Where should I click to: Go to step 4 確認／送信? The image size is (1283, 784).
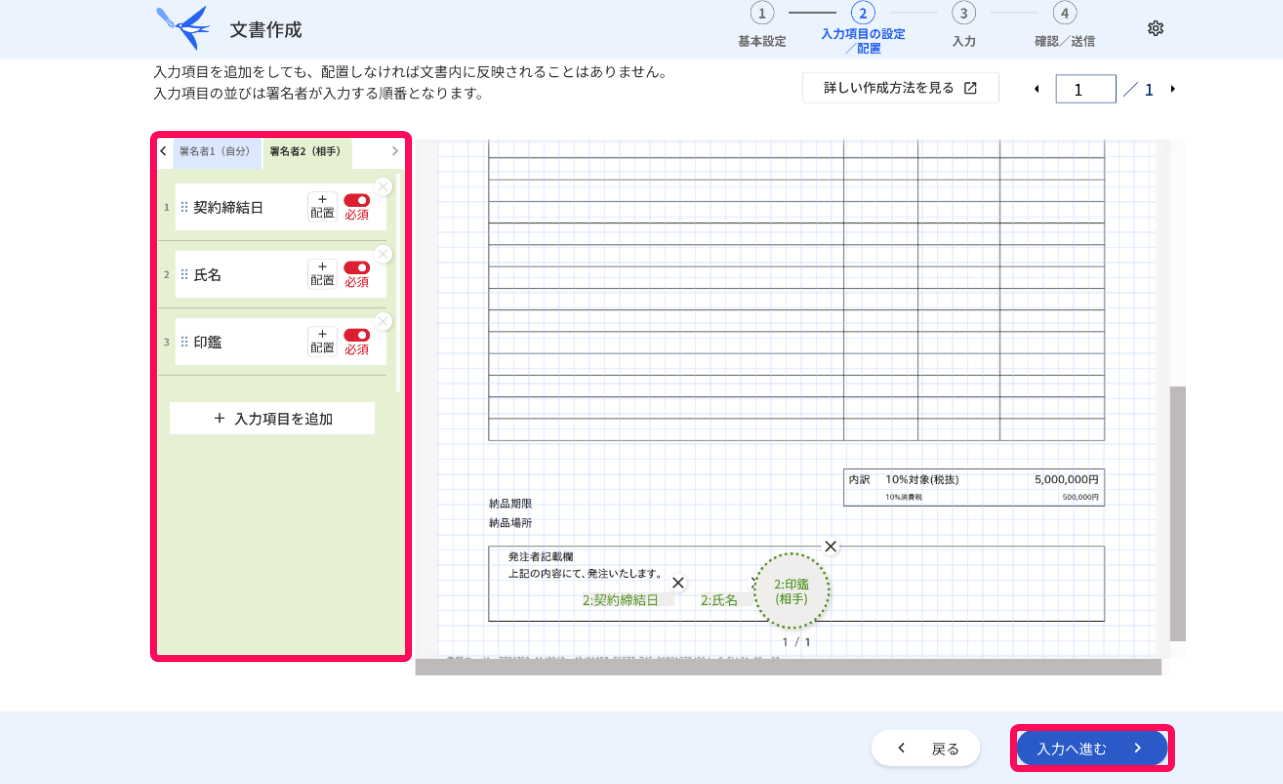tap(1065, 26)
